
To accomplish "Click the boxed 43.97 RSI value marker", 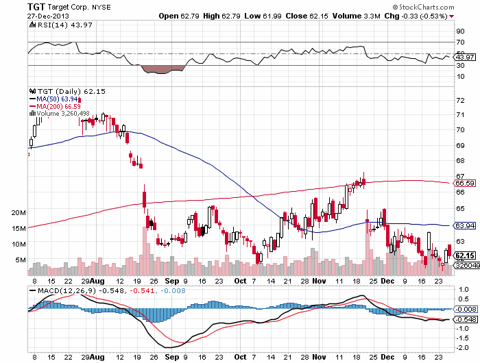I will coord(465,57).
